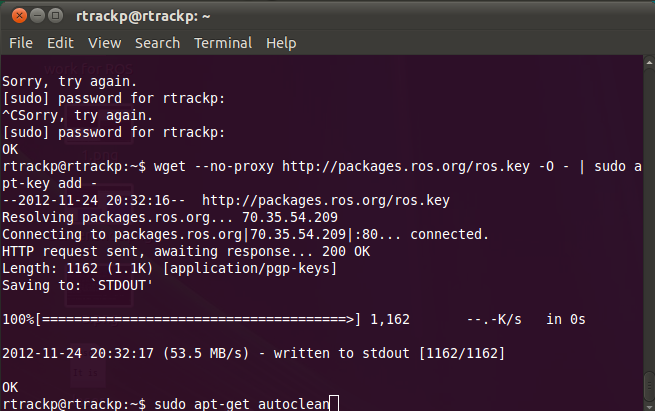Open the File menu
This screenshot has height=411, width=655.
[21, 43]
